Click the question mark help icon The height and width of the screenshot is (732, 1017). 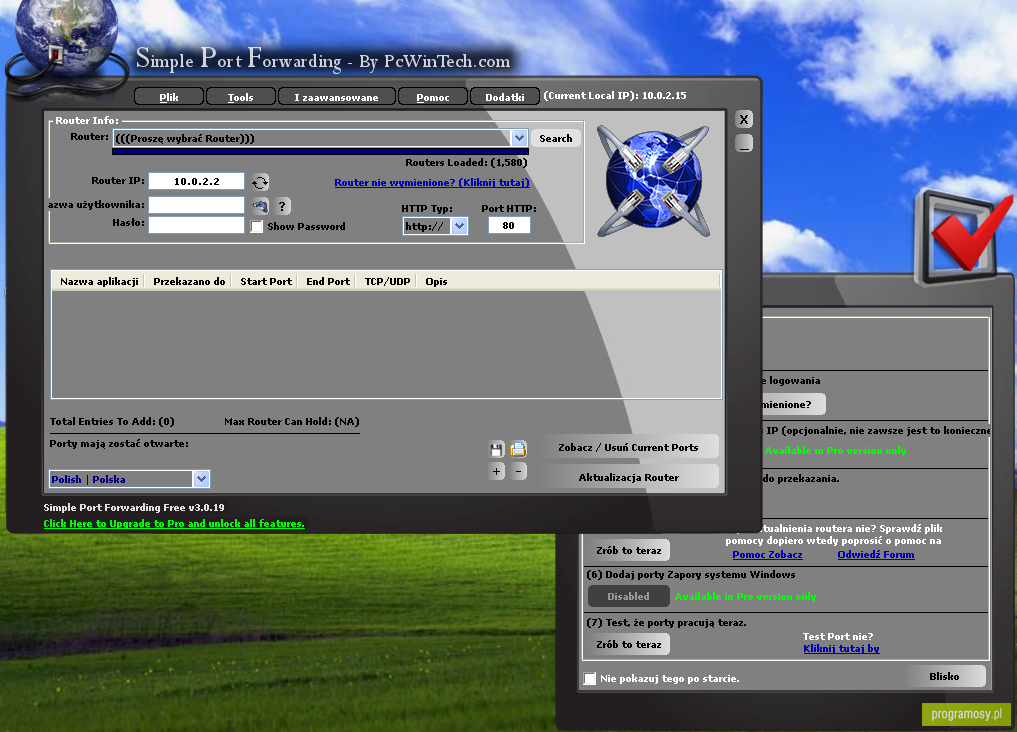tap(282, 206)
